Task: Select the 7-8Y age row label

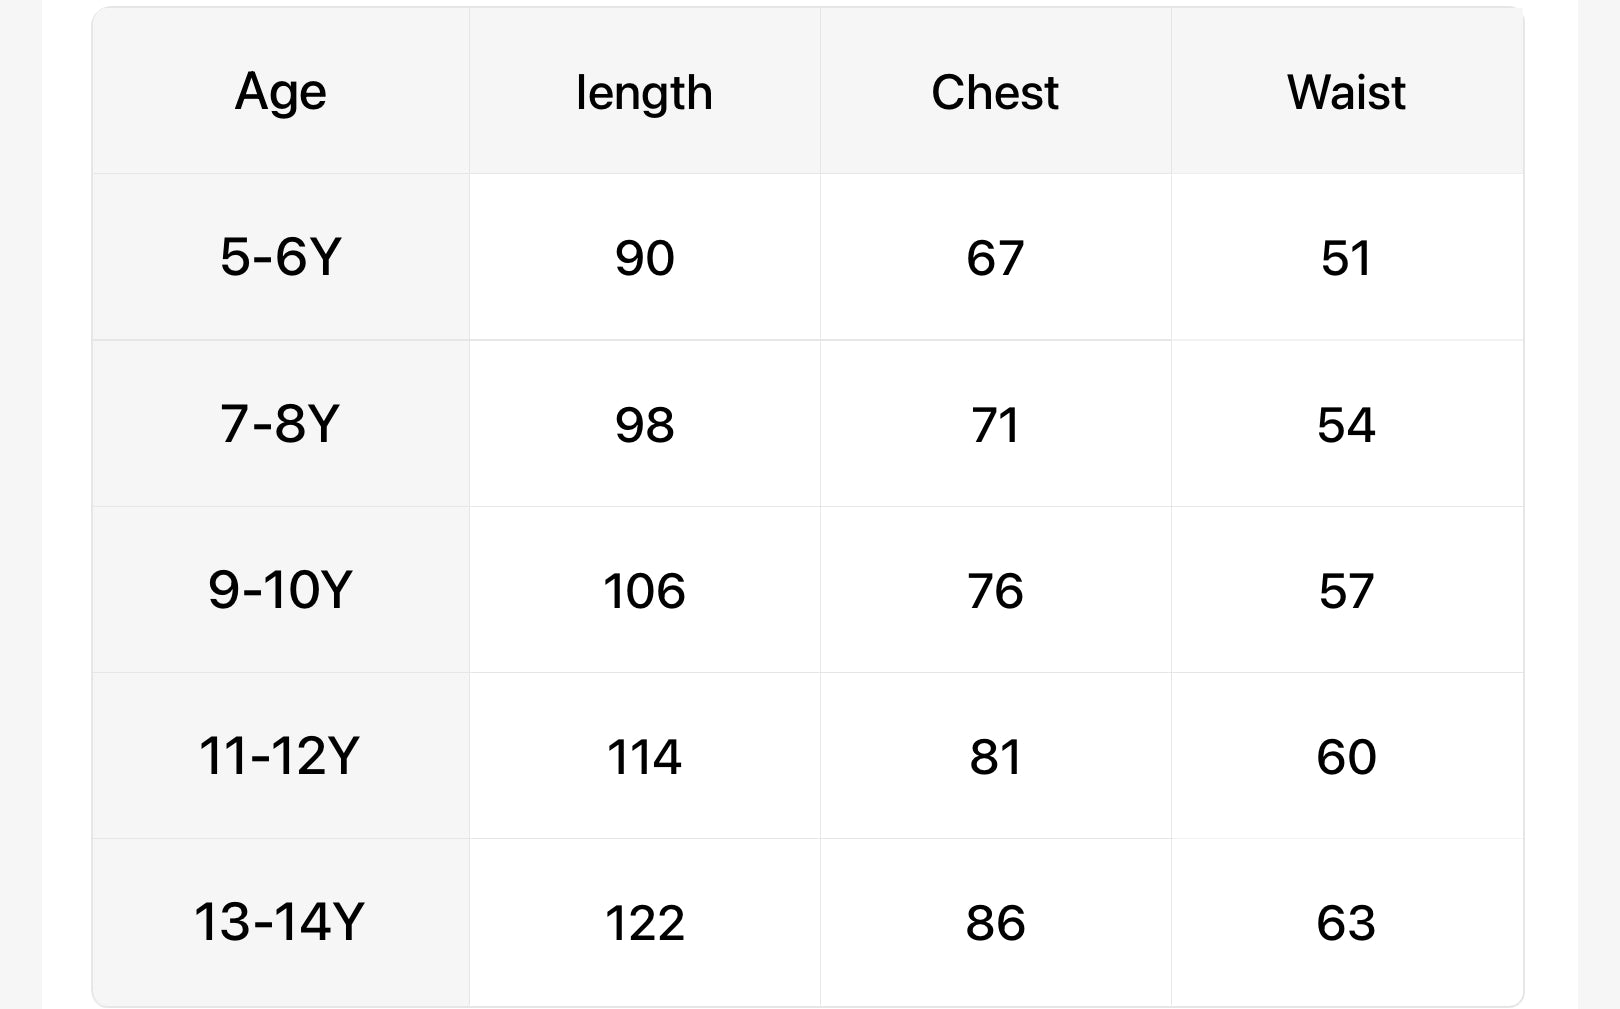Action: click(280, 424)
